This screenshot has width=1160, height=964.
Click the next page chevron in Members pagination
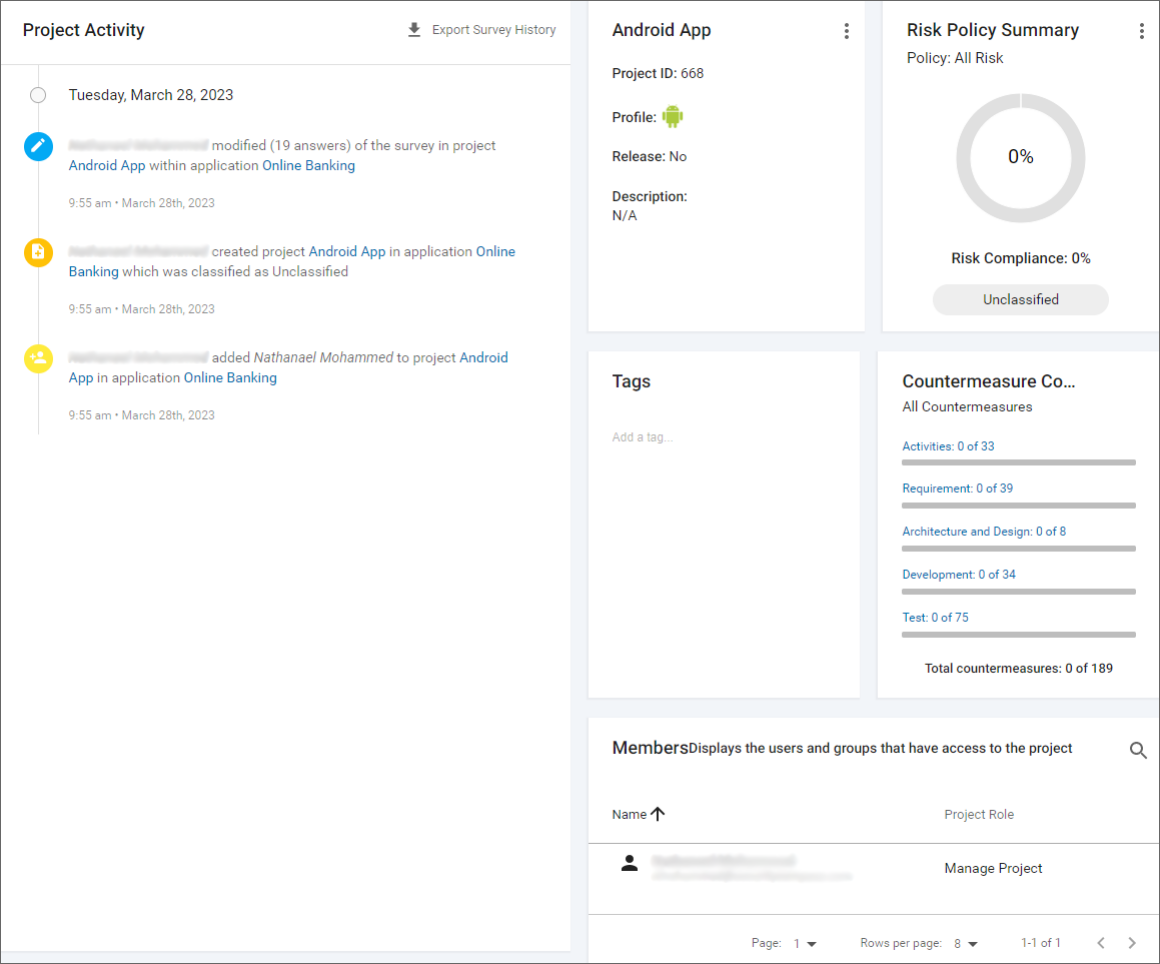pos(1131,942)
